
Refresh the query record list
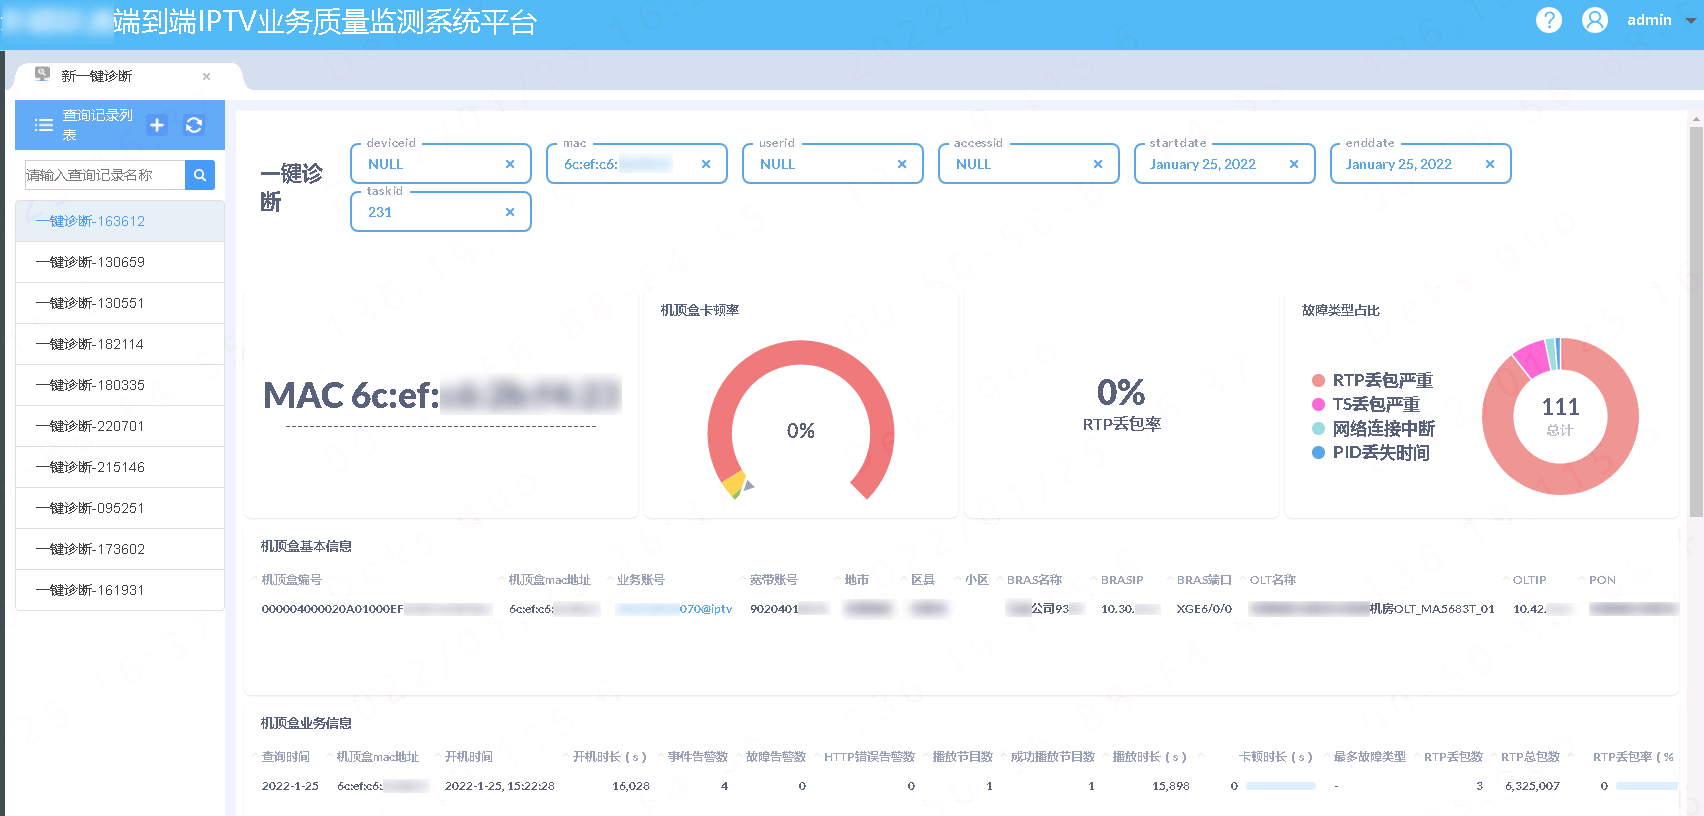tap(194, 125)
